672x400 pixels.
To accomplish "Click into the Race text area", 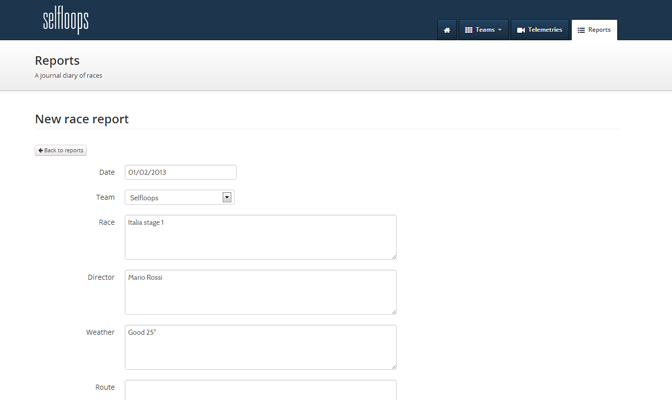I will (x=260, y=237).
